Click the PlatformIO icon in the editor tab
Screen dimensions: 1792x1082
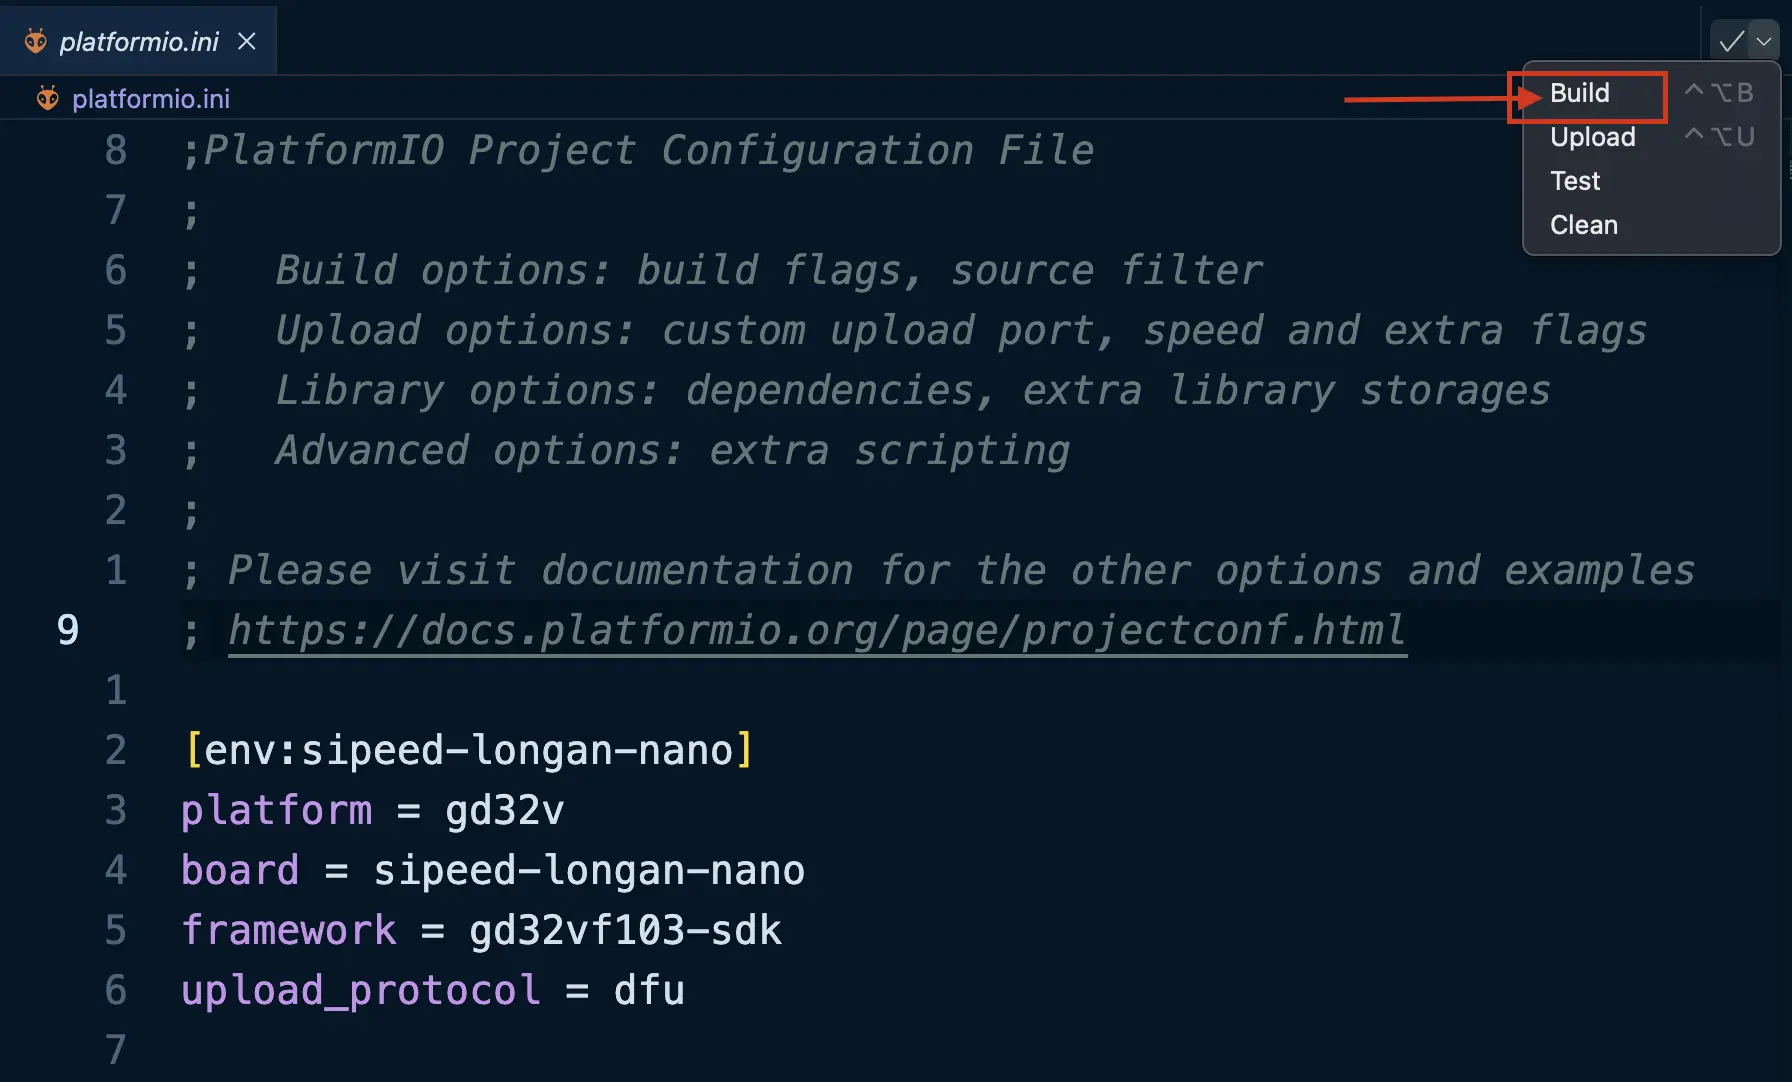(x=36, y=41)
